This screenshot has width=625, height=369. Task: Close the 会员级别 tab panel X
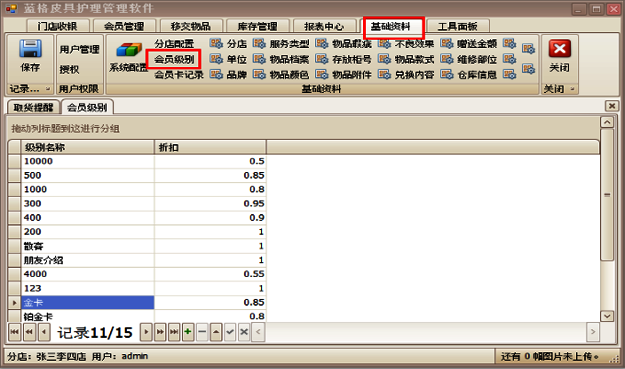point(612,106)
